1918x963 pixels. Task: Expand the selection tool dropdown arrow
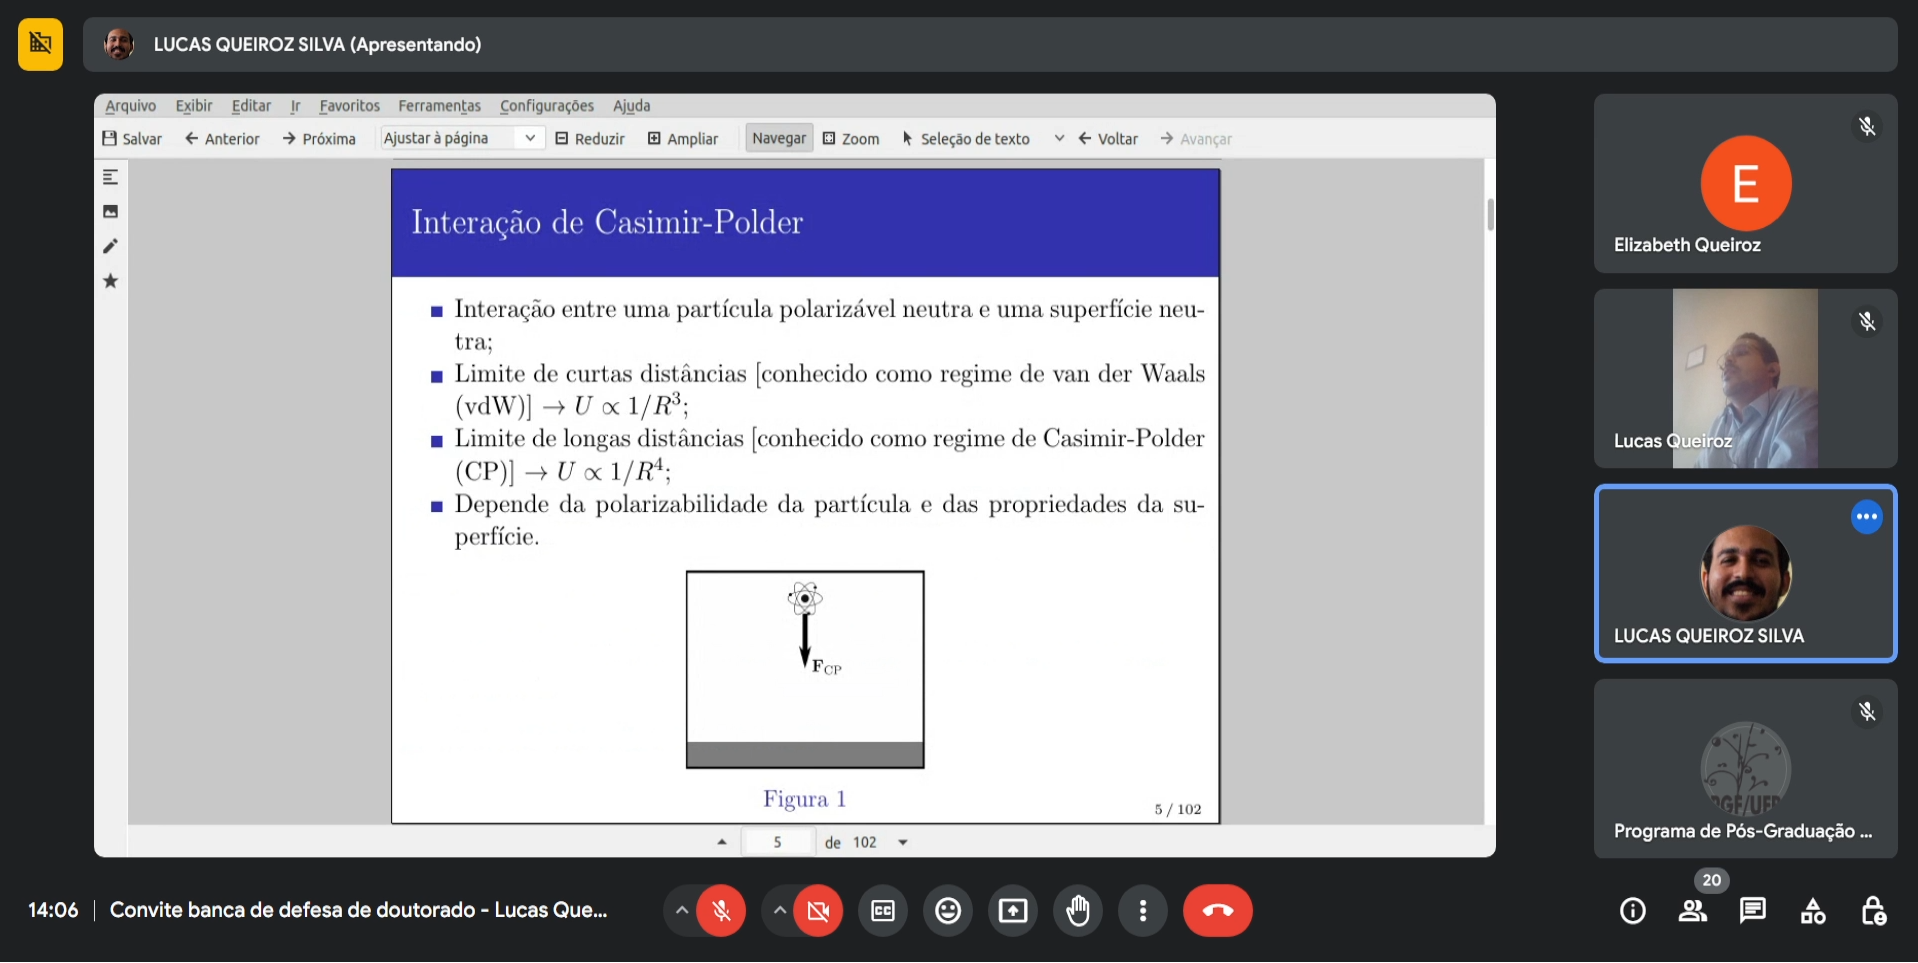(x=1059, y=138)
